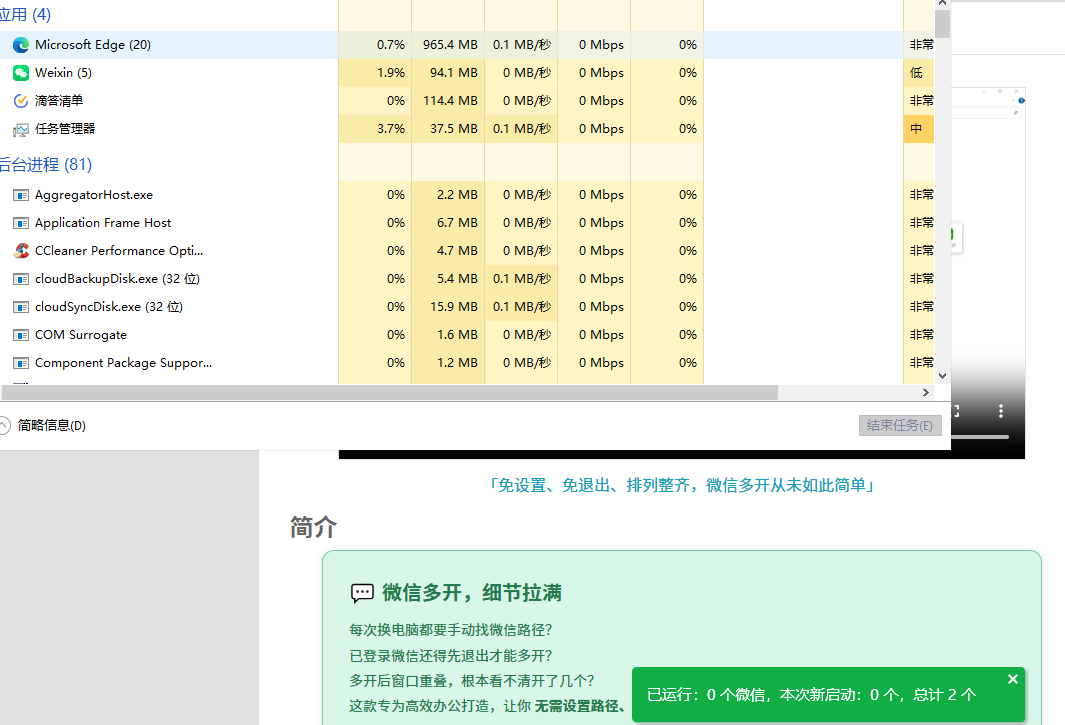Click the 114.4 MB memory cell
The height and width of the screenshot is (725, 1065).
pyautogui.click(x=448, y=101)
